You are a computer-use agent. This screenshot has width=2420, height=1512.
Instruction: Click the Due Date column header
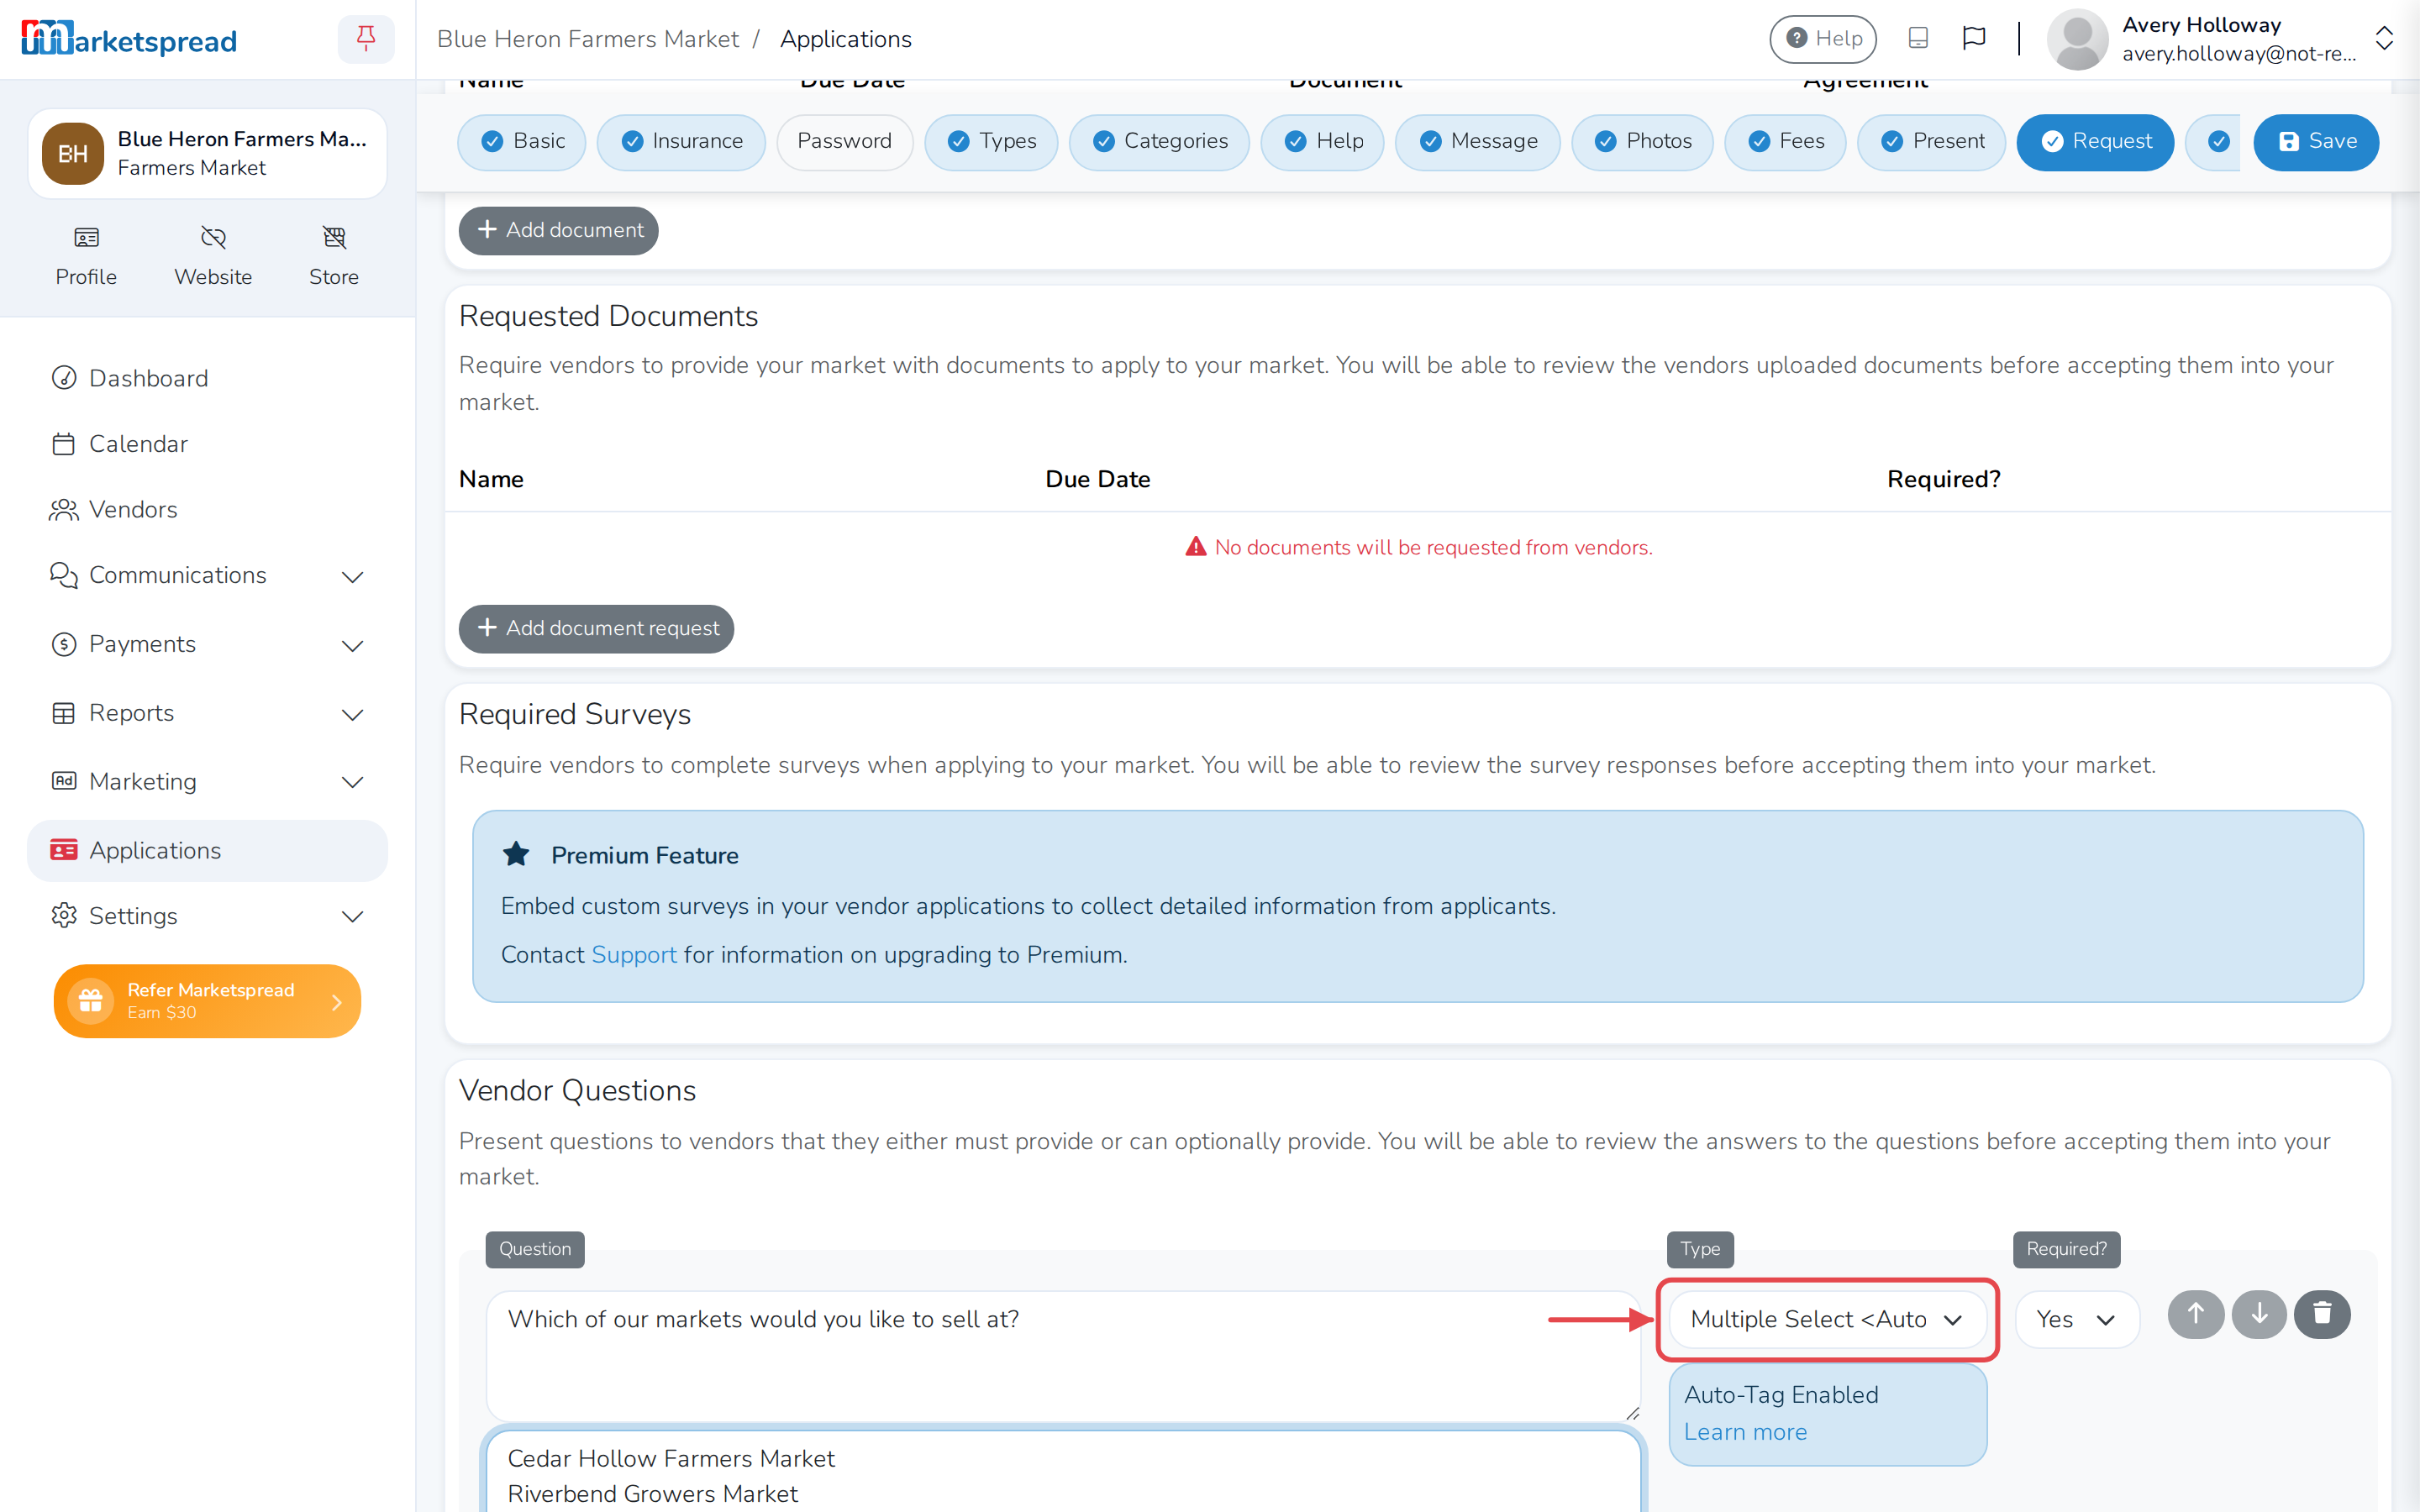pos(1097,479)
